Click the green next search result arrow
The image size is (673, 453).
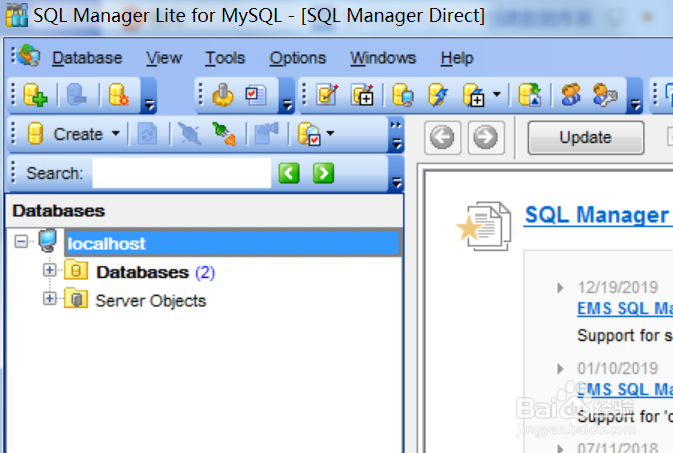(x=324, y=173)
